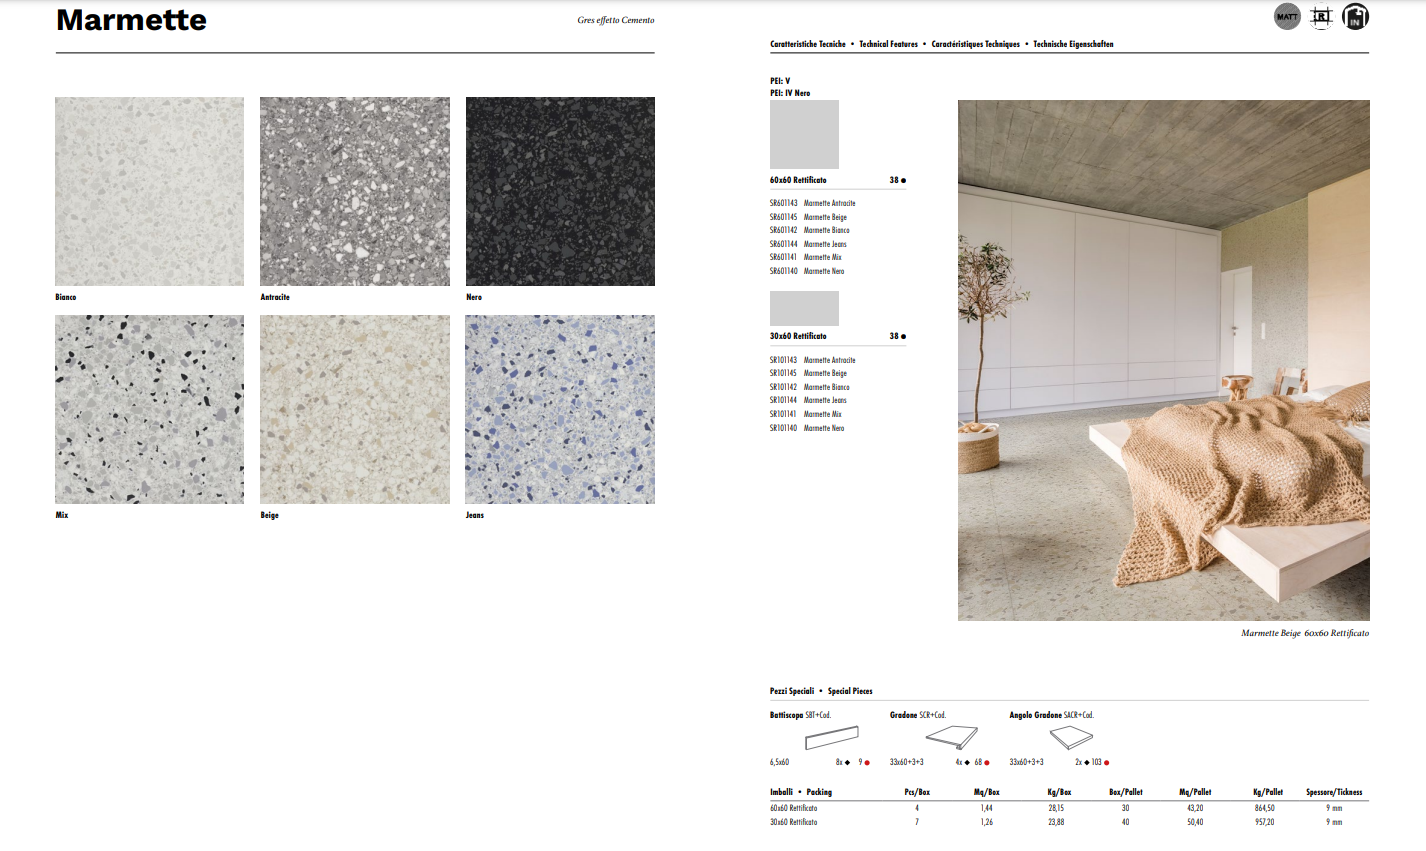The width and height of the screenshot is (1426, 851).
Task: Click the Marmette page title
Action: (131, 20)
